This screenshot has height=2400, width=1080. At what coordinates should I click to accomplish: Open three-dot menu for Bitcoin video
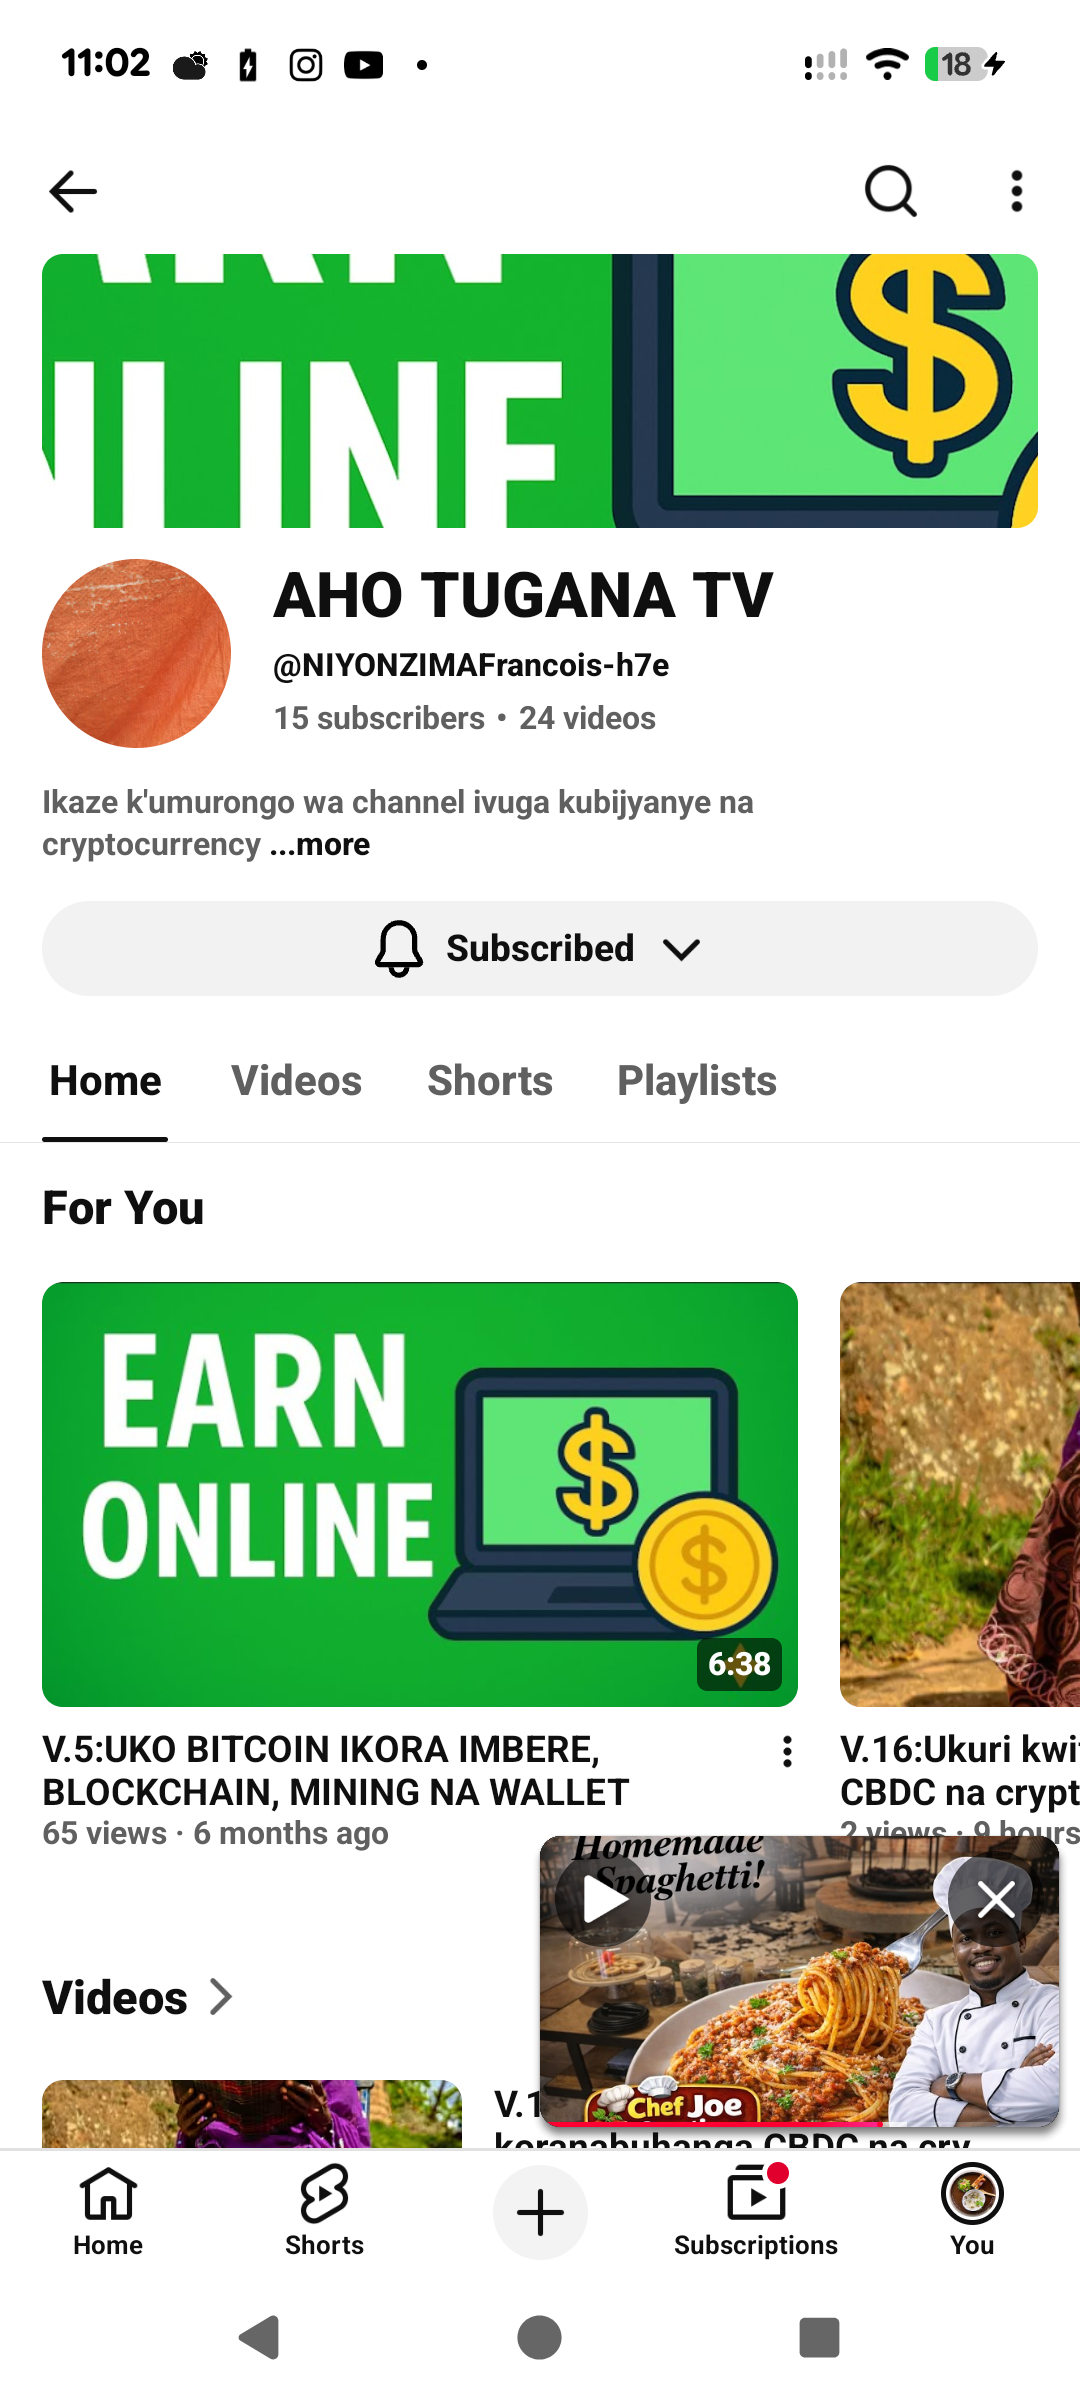tap(787, 1771)
